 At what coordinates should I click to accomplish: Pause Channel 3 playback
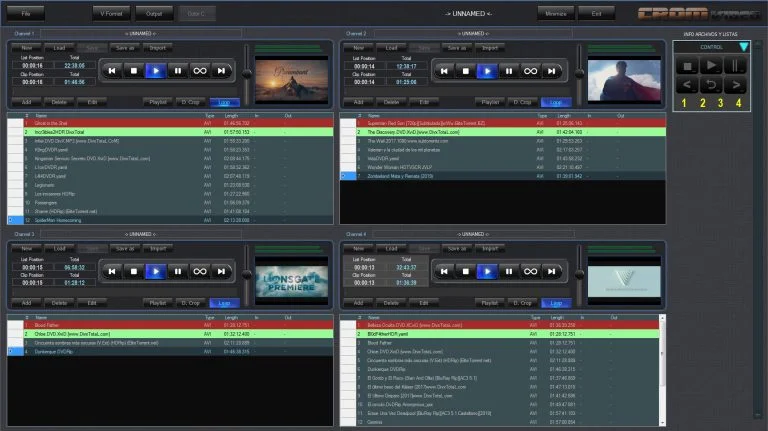(178, 271)
